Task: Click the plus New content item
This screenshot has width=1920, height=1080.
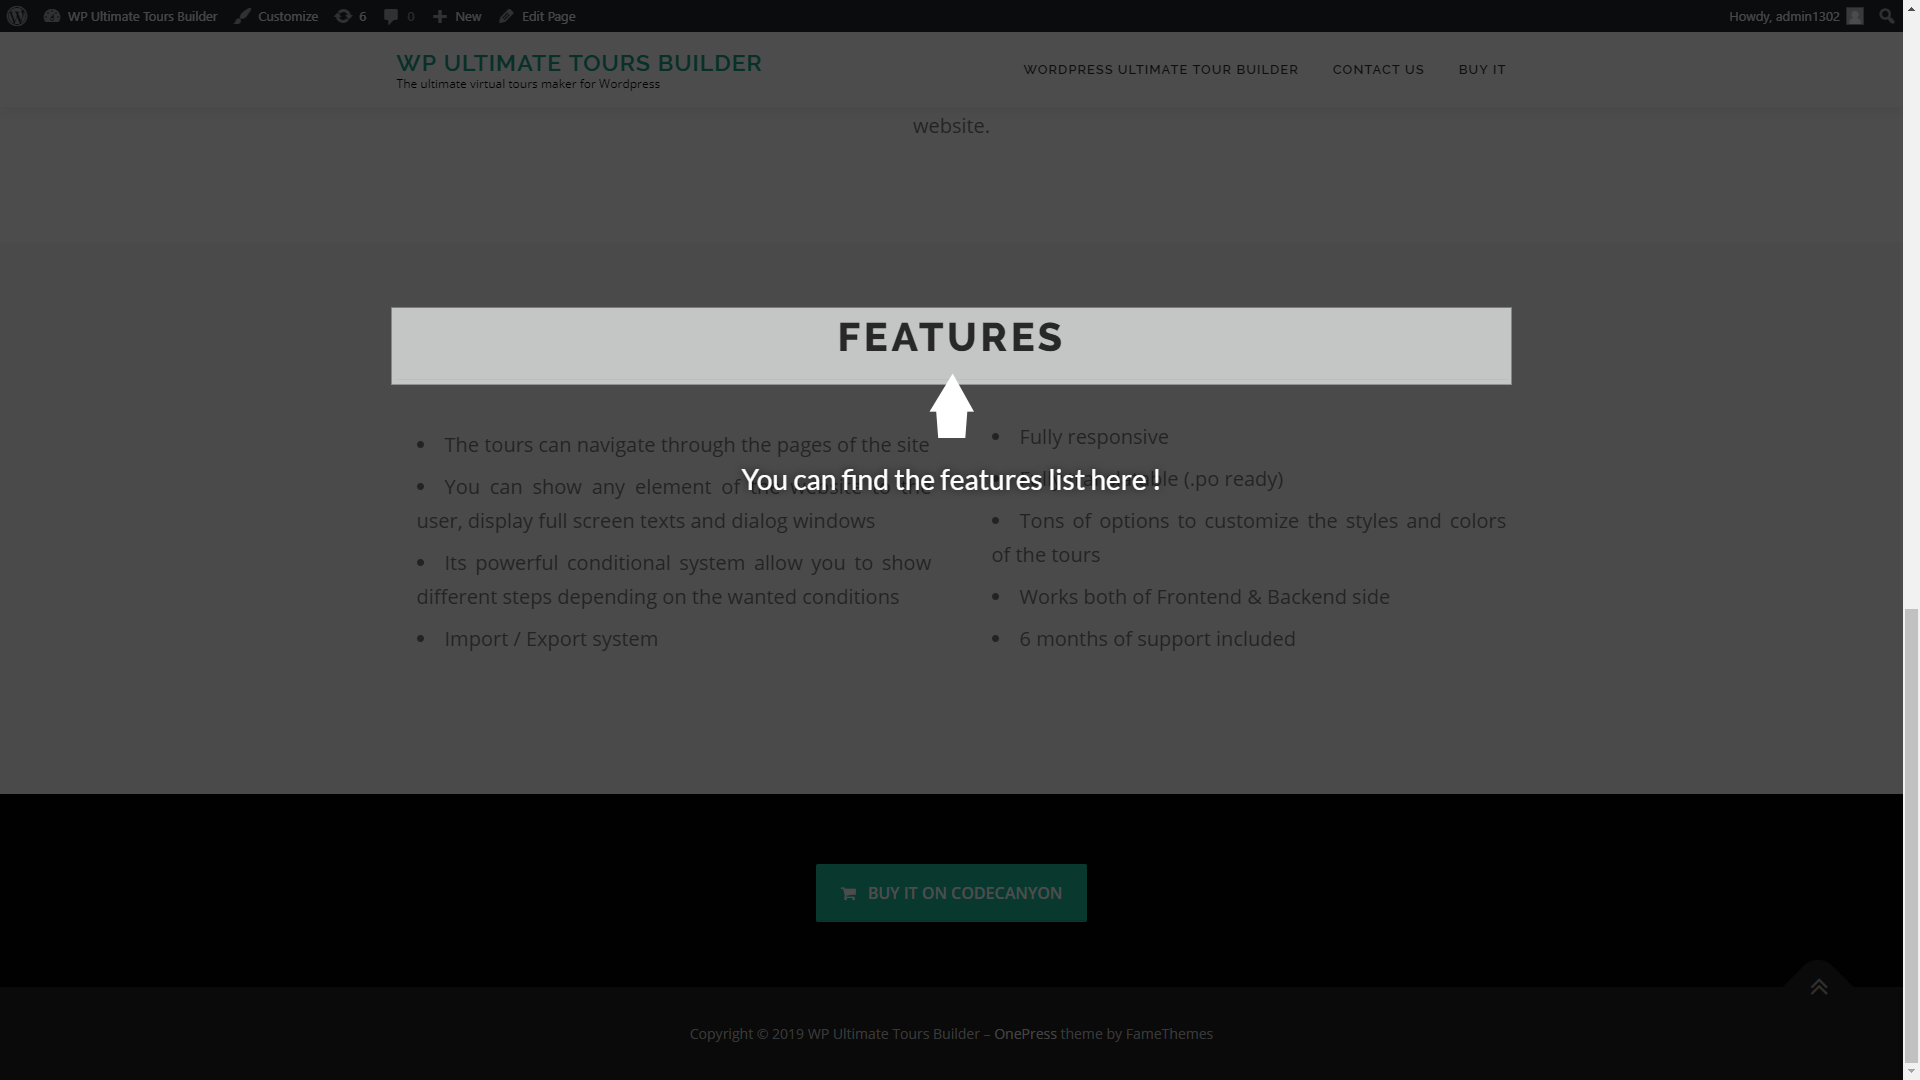Action: (x=457, y=16)
